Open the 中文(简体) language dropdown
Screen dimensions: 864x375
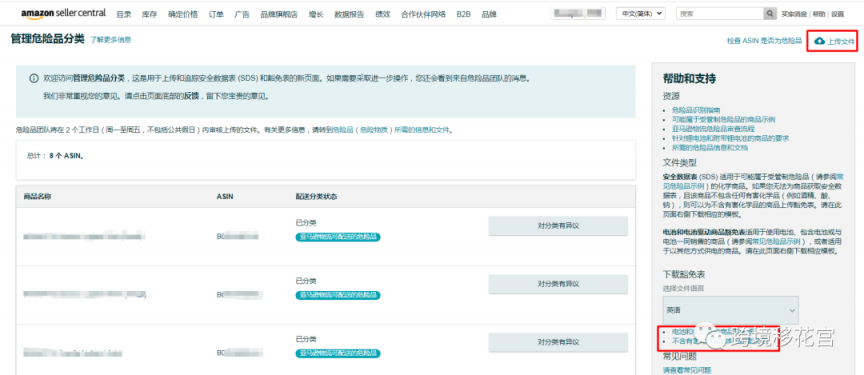pyautogui.click(x=640, y=14)
